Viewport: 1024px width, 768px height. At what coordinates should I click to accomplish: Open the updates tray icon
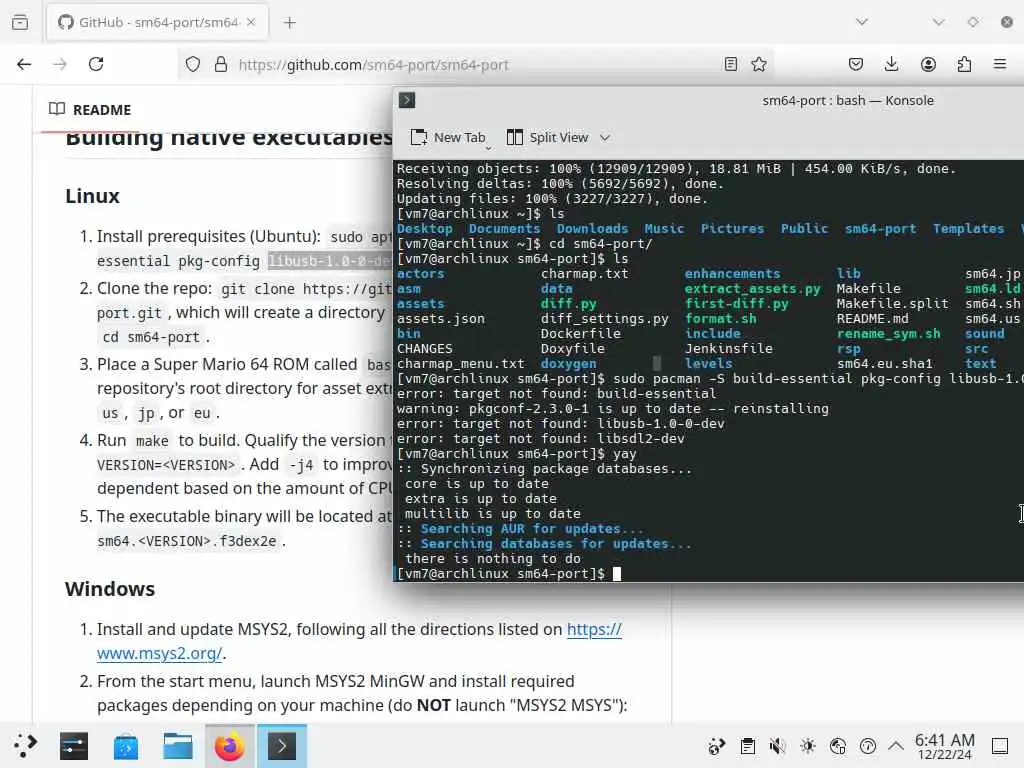pos(868,746)
